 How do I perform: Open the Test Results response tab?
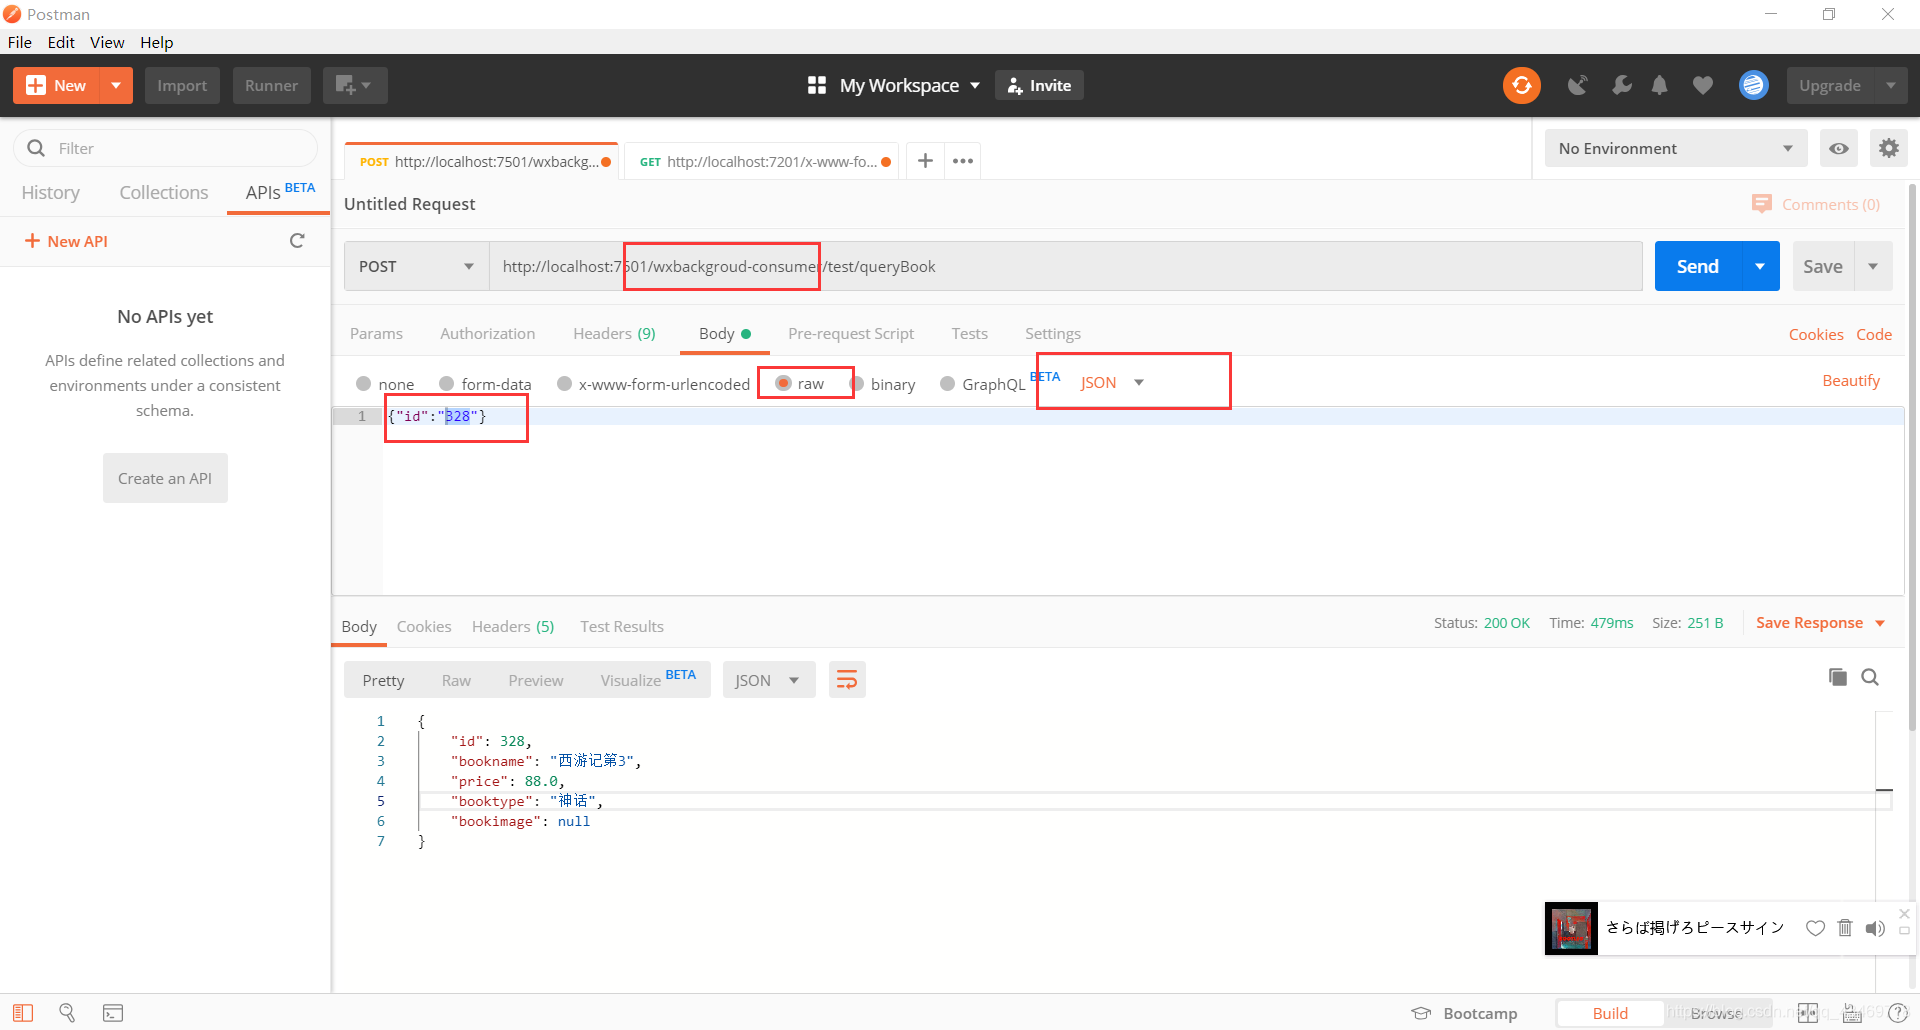point(622,626)
